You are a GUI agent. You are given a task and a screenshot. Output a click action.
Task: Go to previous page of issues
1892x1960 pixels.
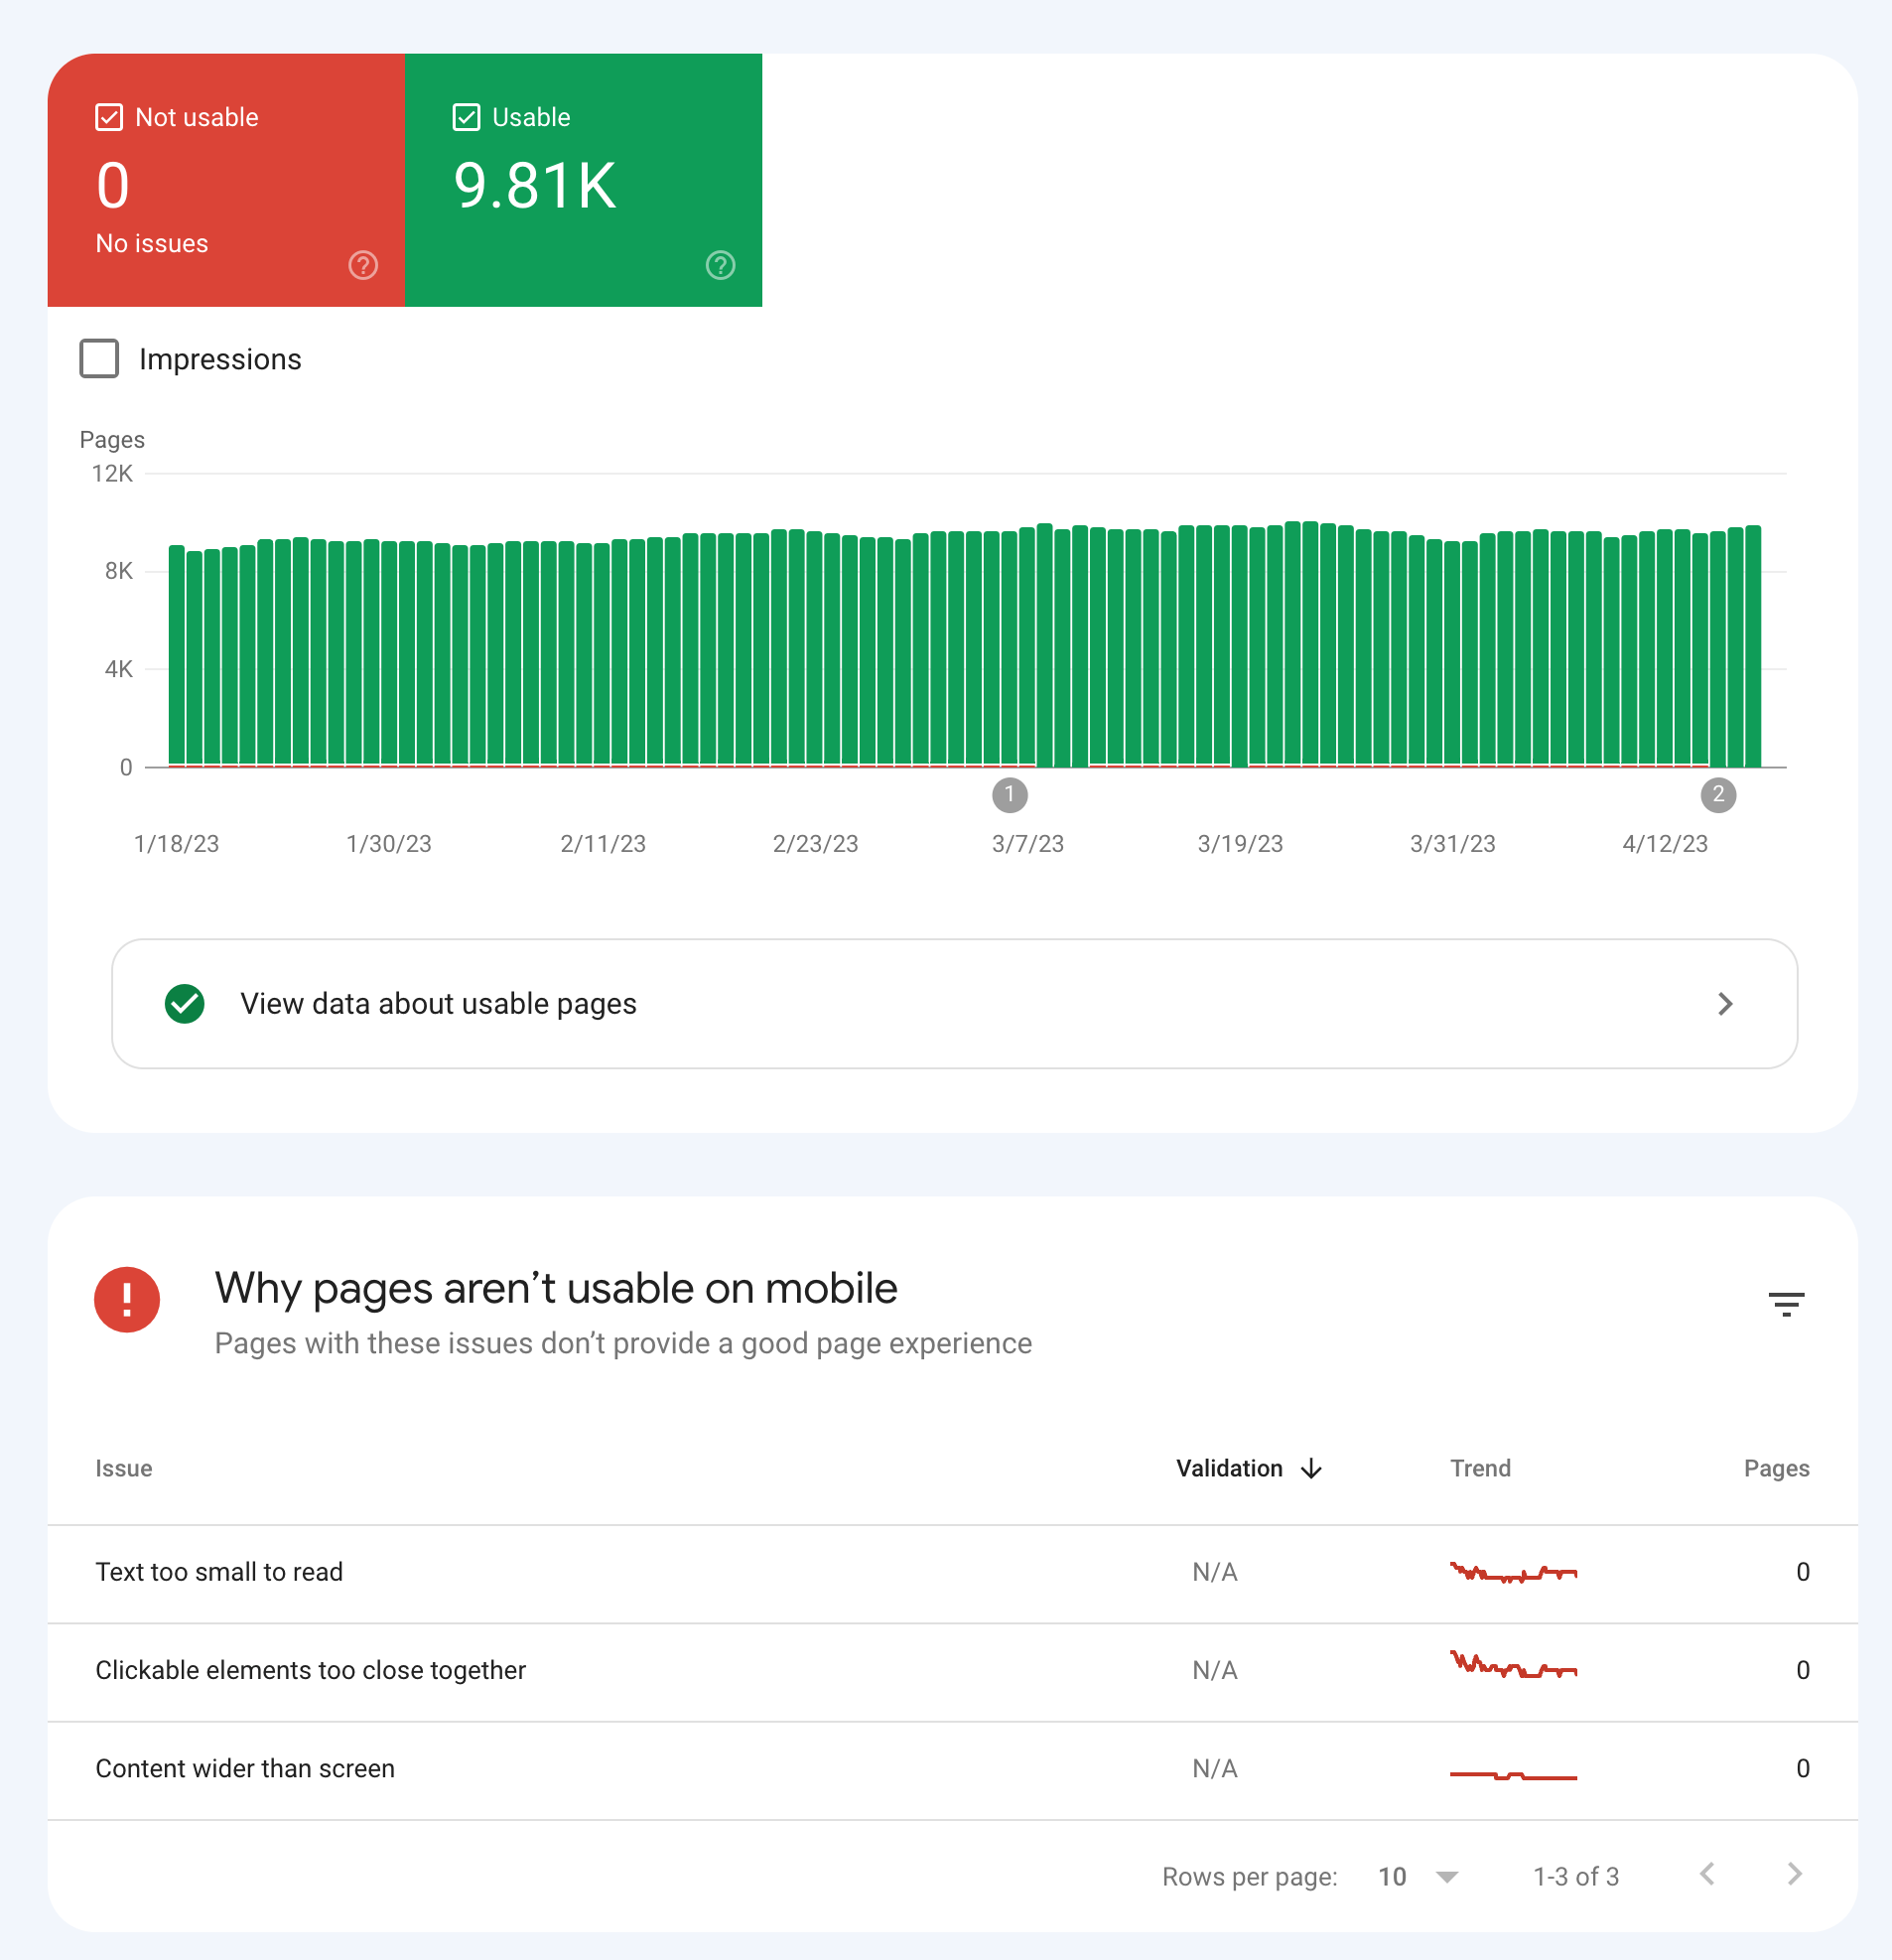pyautogui.click(x=1707, y=1874)
